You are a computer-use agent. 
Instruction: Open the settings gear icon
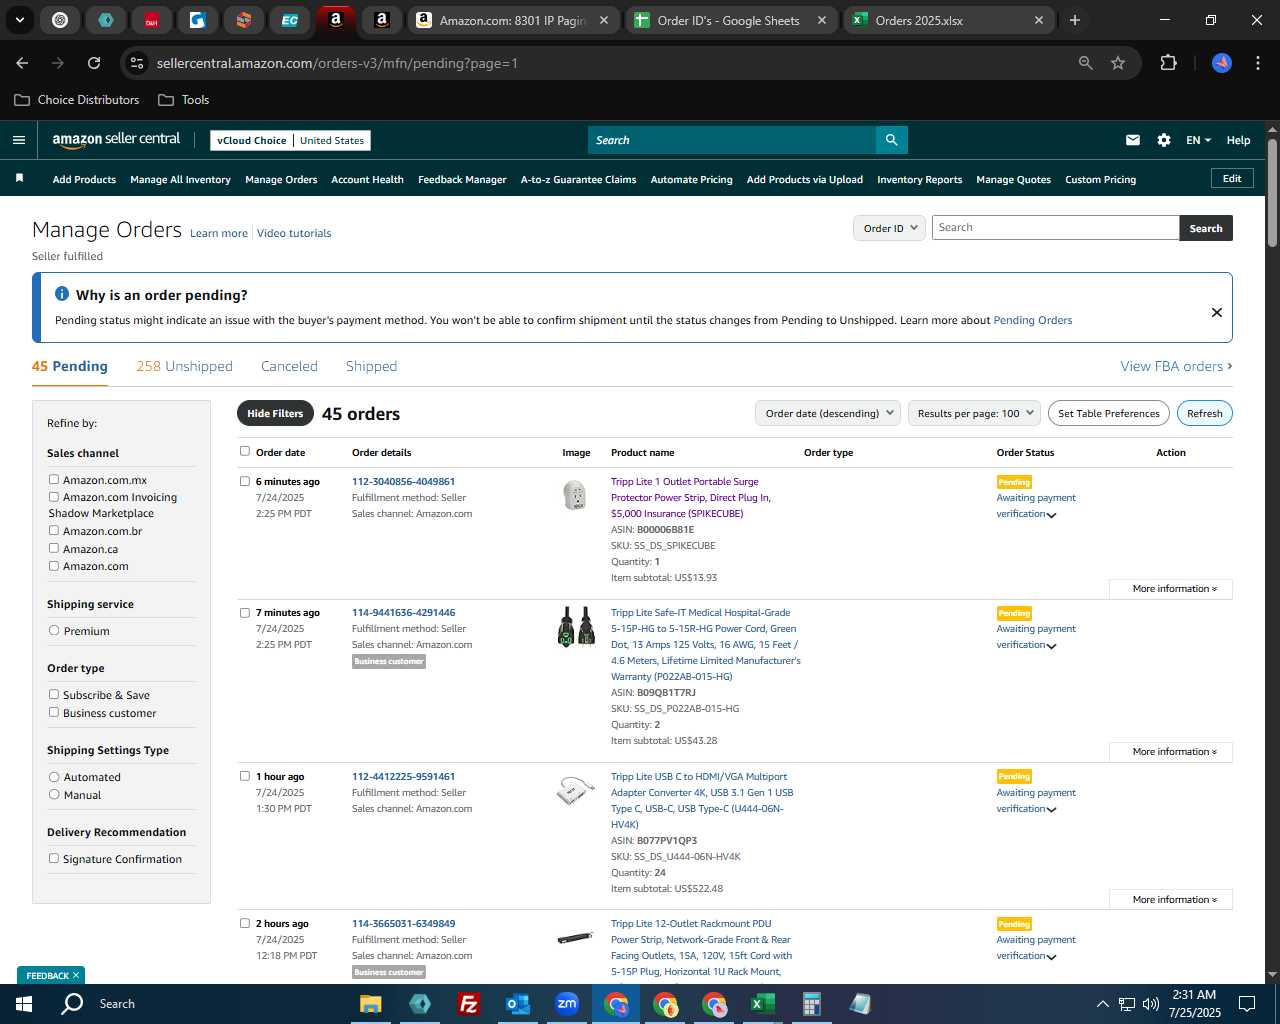[x=1163, y=140]
